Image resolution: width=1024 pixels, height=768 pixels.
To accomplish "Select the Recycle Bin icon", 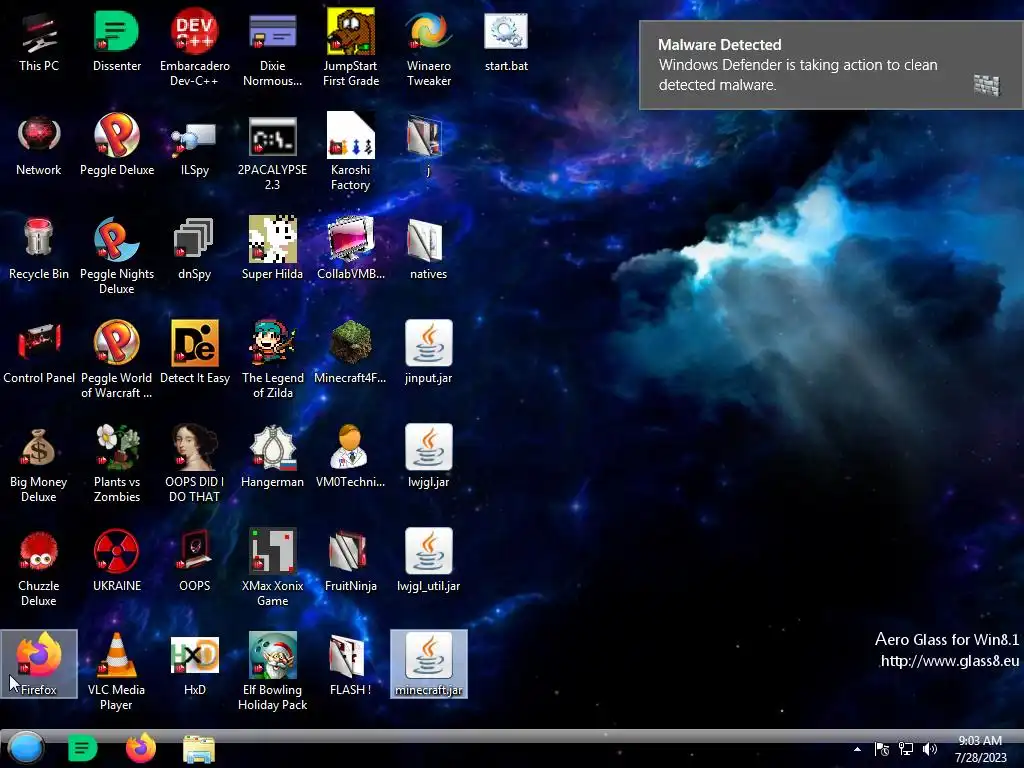I will 39,250.
